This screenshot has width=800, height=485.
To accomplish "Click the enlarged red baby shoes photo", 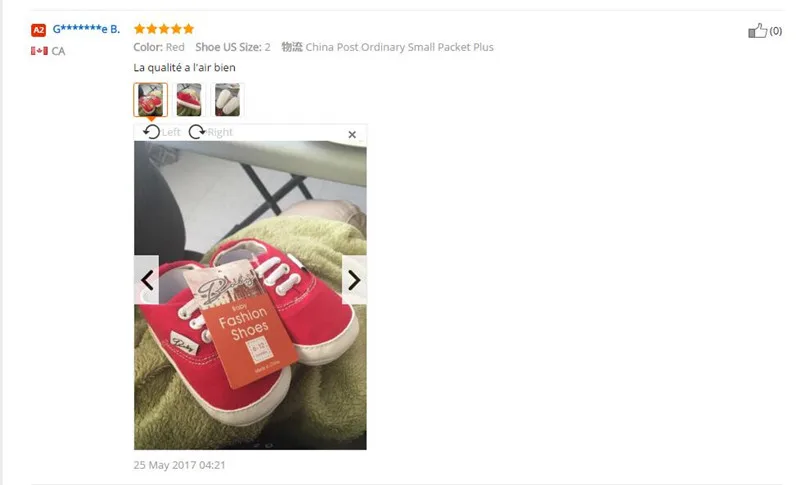I will click(x=250, y=295).
